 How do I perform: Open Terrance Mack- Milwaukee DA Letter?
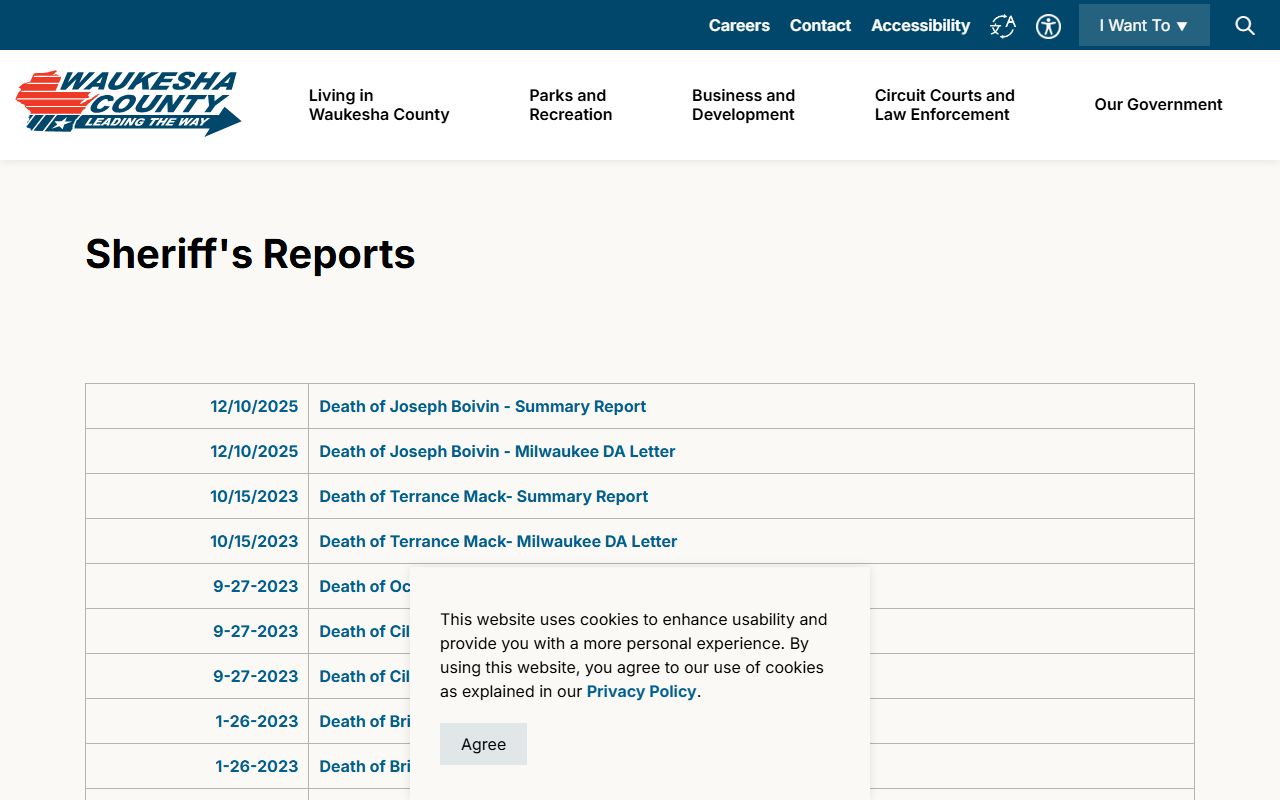tap(498, 541)
